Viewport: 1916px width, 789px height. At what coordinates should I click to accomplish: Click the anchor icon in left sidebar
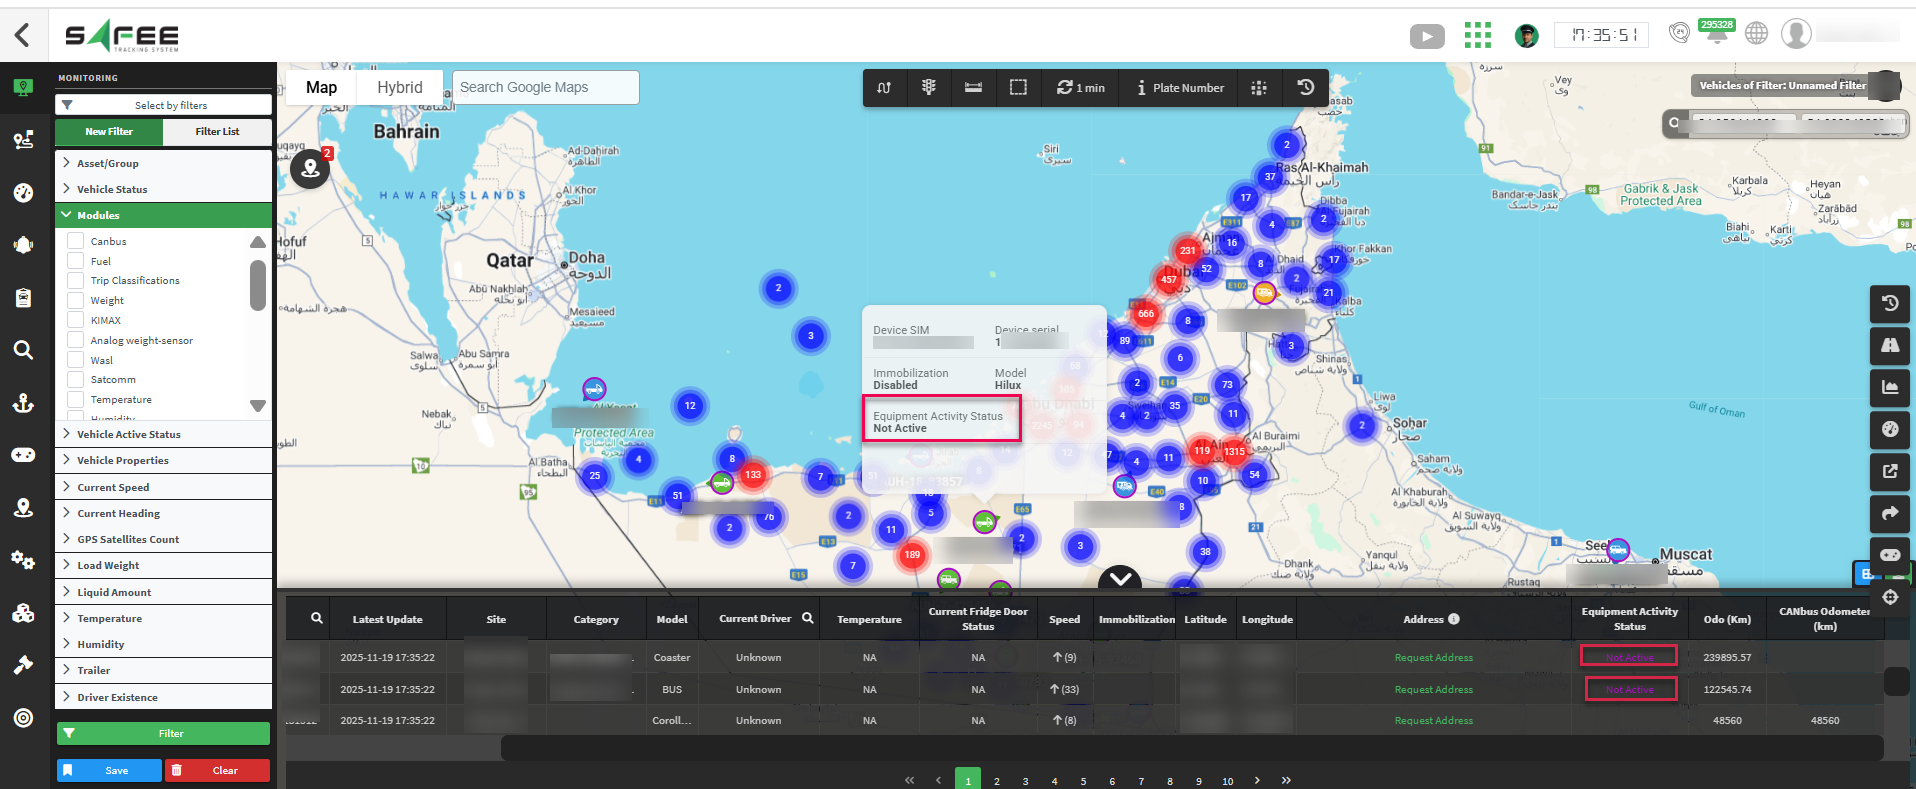pyautogui.click(x=23, y=402)
